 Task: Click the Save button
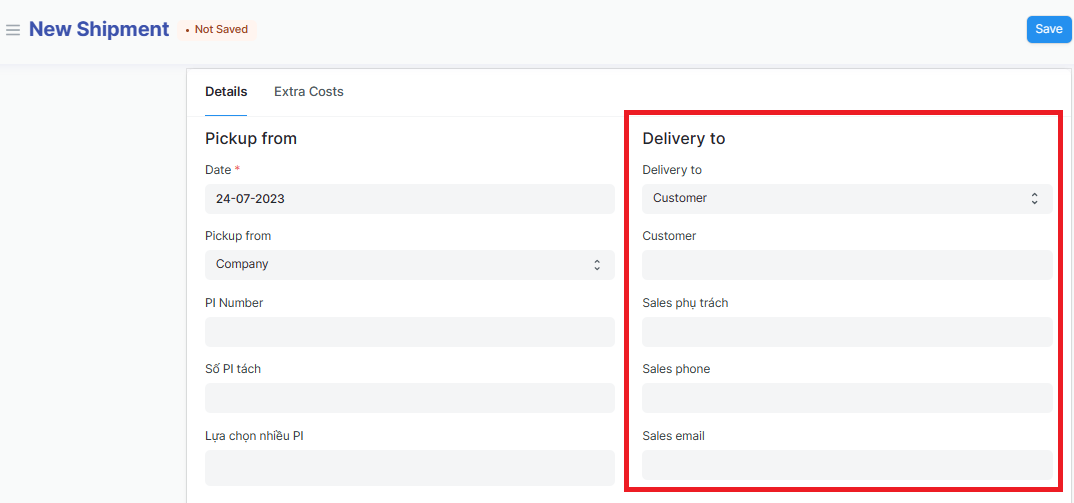[x=1048, y=29]
